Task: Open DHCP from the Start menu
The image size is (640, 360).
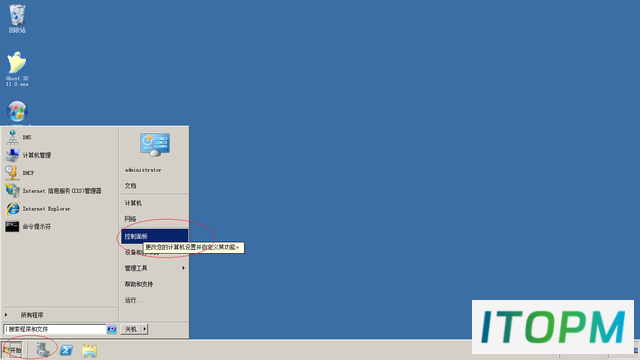Action: (x=60, y=173)
